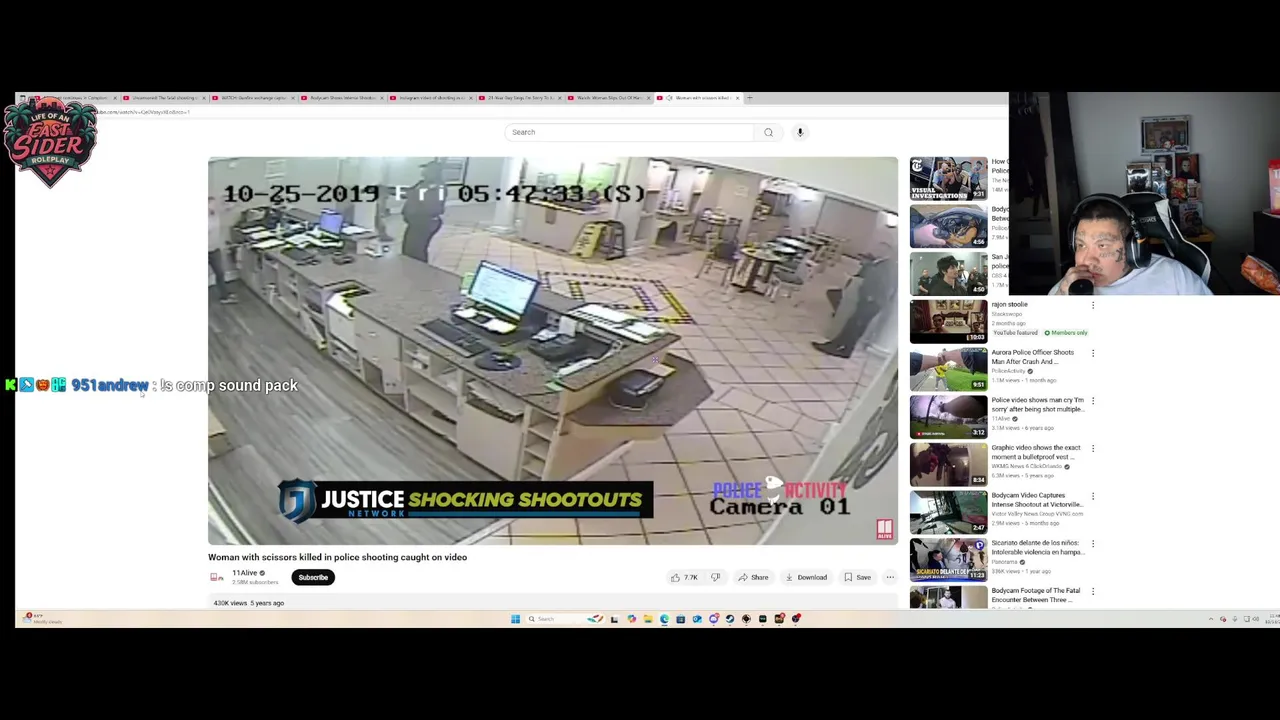Dislike the video with thumbs-down icon
Viewport: 1280px width, 720px height.
(x=715, y=577)
